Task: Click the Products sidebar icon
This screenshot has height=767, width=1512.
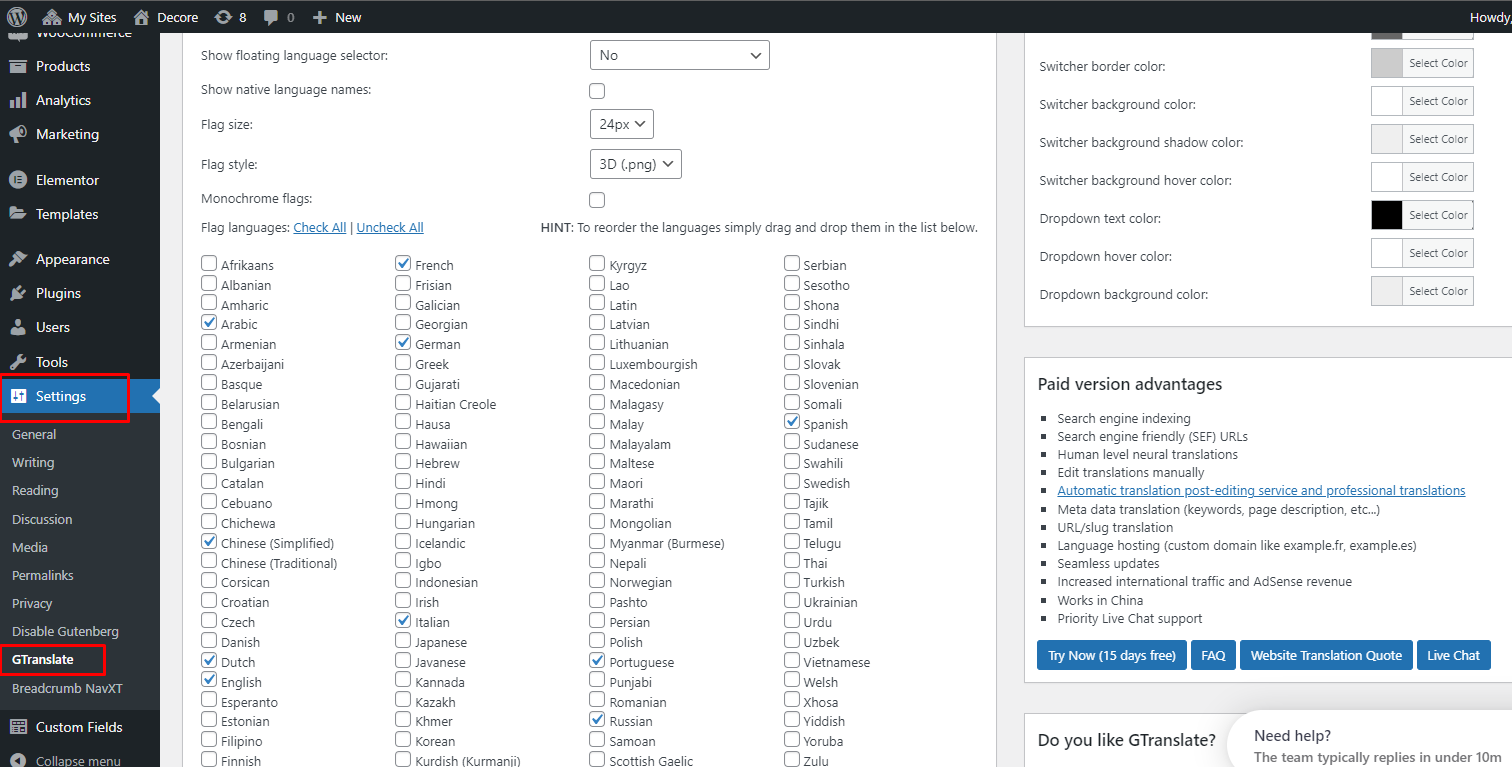Action: coord(18,66)
